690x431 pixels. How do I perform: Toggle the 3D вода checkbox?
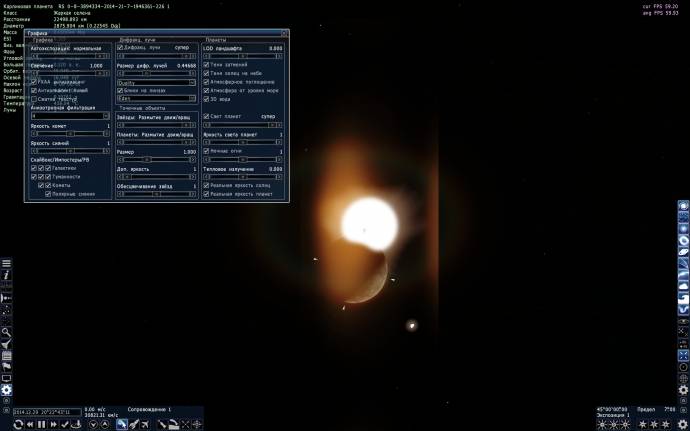point(206,99)
